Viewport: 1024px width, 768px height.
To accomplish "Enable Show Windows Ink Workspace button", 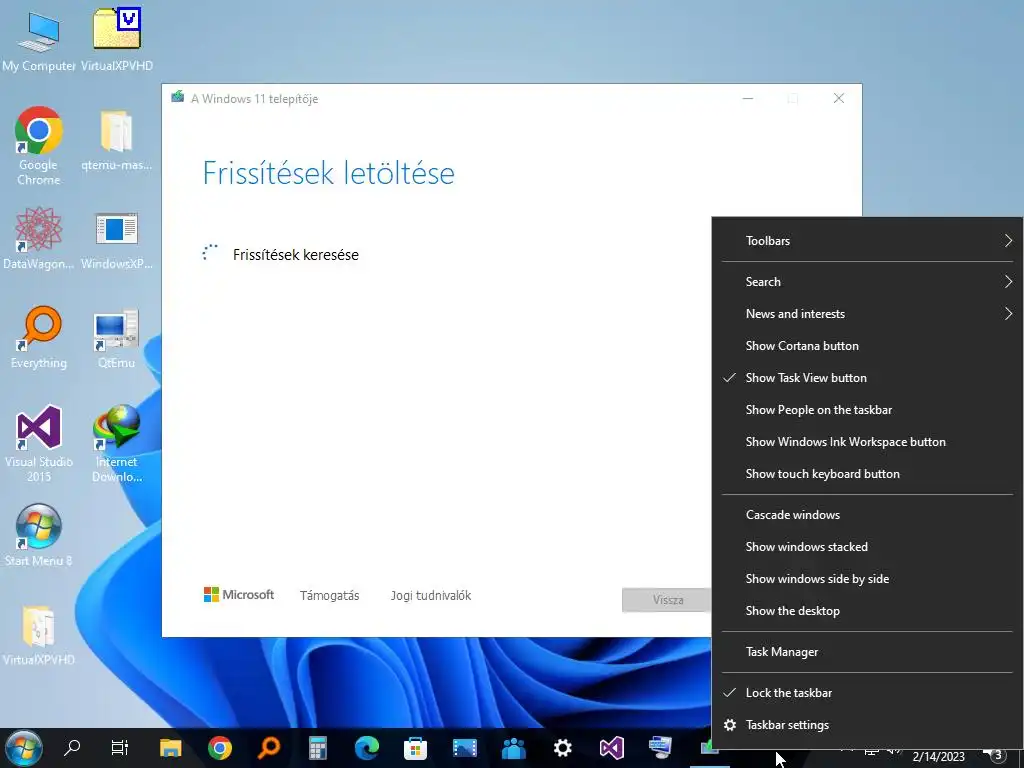I will [x=867, y=441].
